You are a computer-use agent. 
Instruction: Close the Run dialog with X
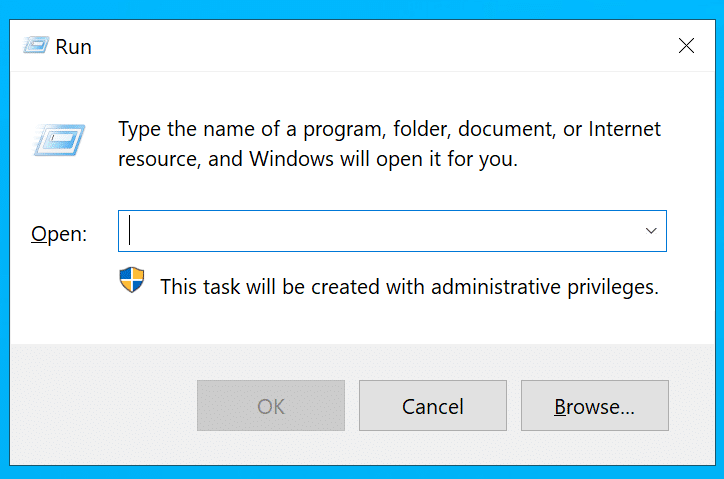(x=686, y=46)
